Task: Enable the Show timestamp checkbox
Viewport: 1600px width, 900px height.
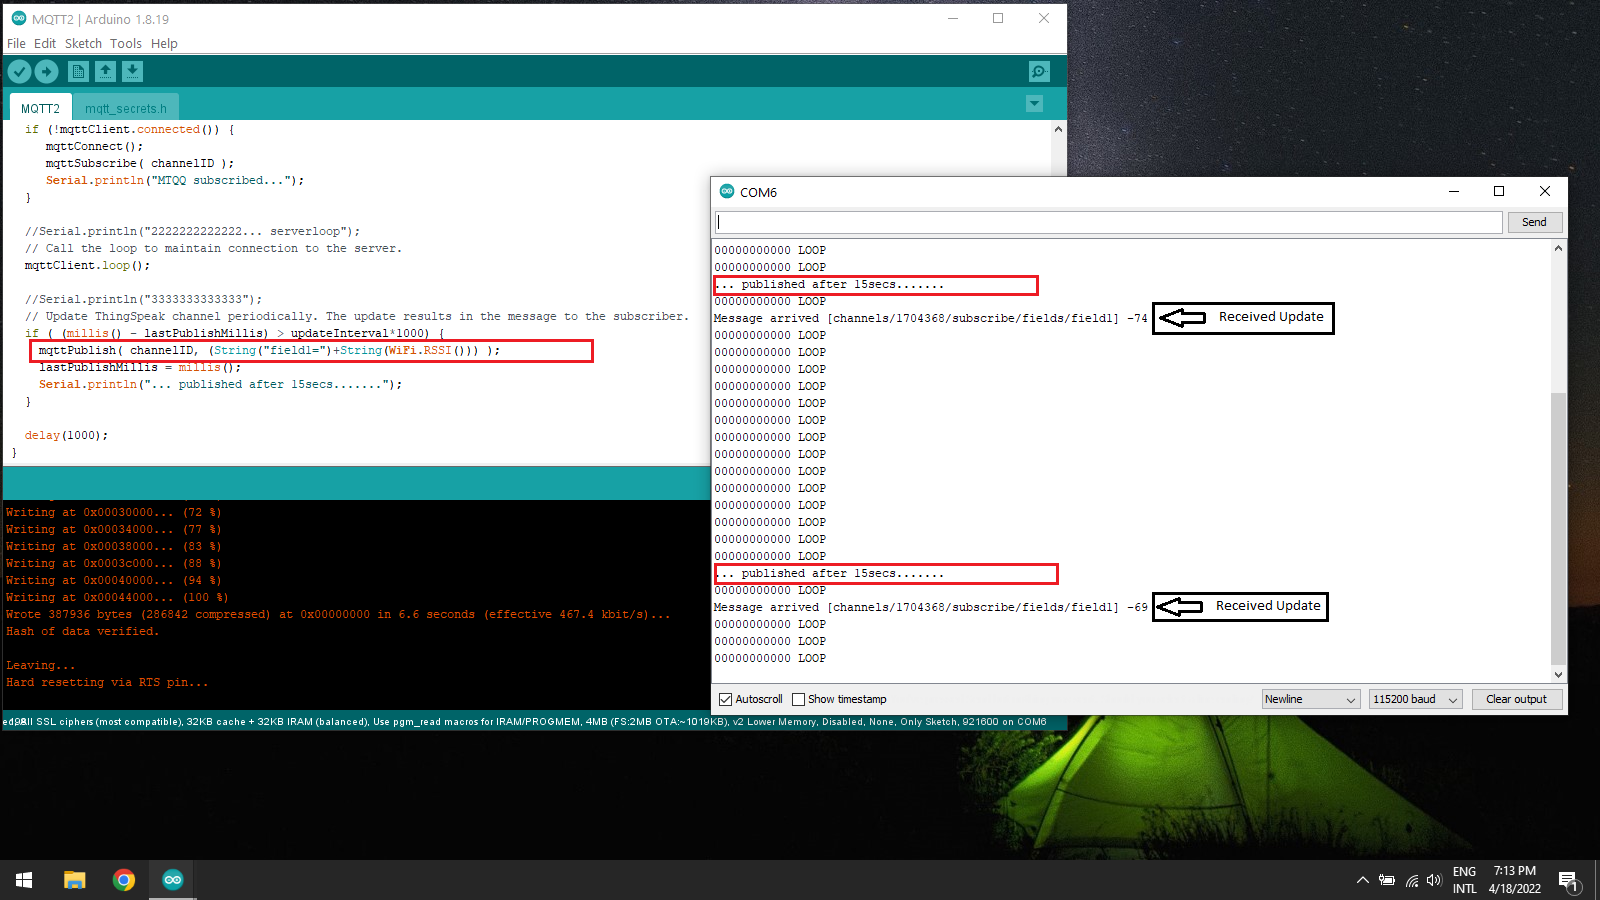Action: pyautogui.click(x=798, y=700)
